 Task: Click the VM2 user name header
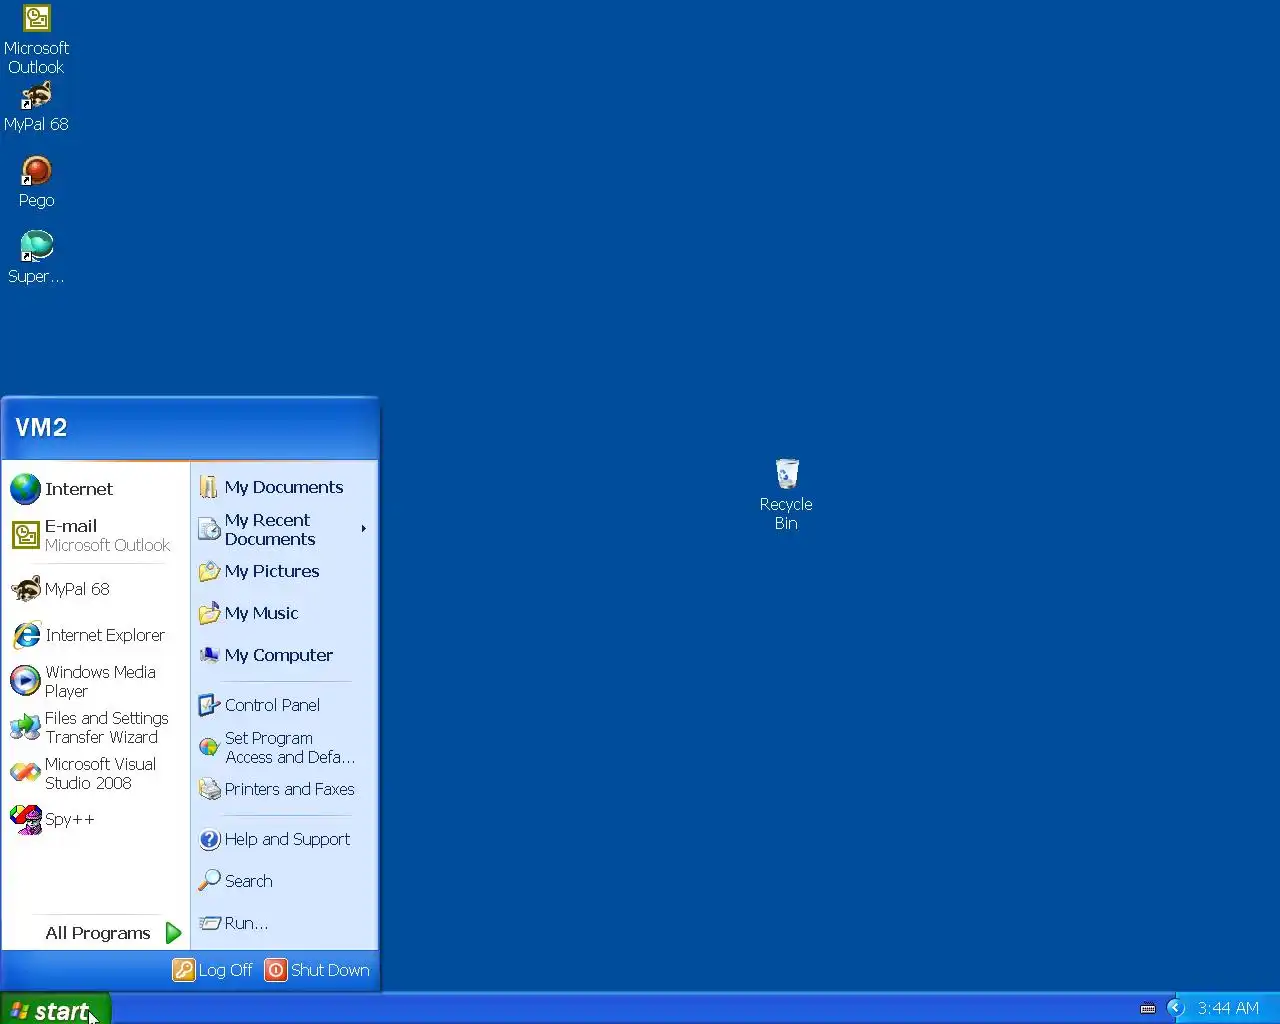pyautogui.click(x=41, y=428)
